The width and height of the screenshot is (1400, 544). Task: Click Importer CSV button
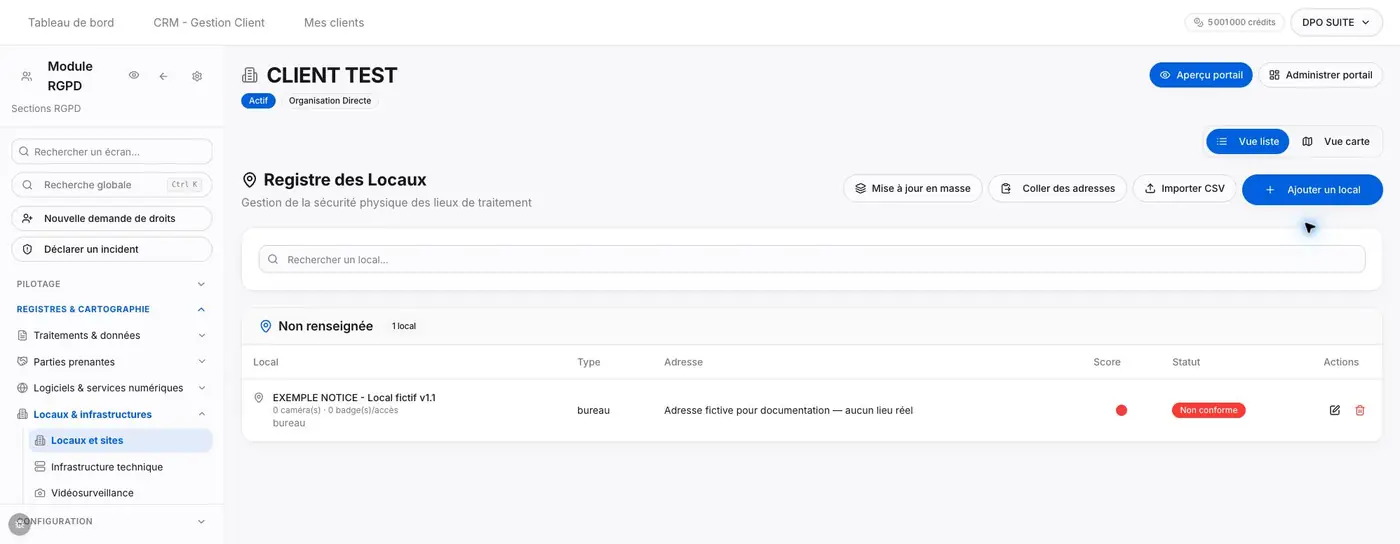pyautogui.click(x=1185, y=188)
